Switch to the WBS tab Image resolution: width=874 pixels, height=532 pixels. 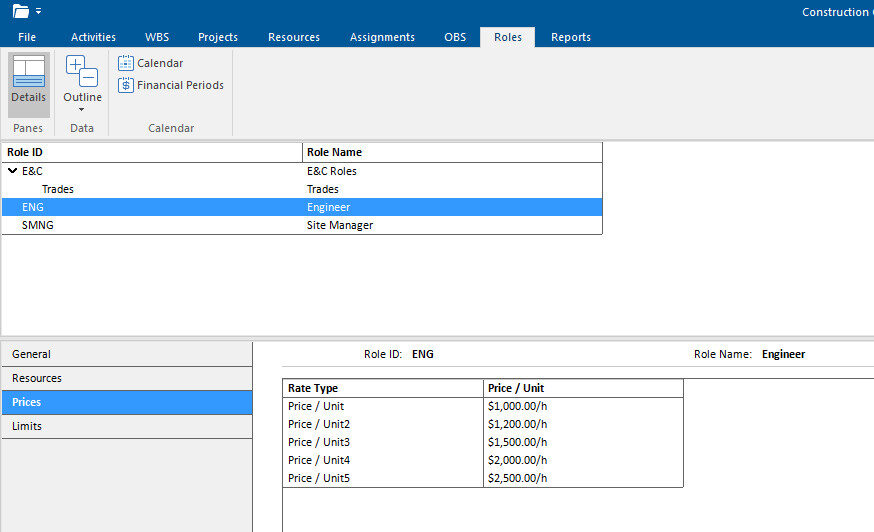[157, 37]
